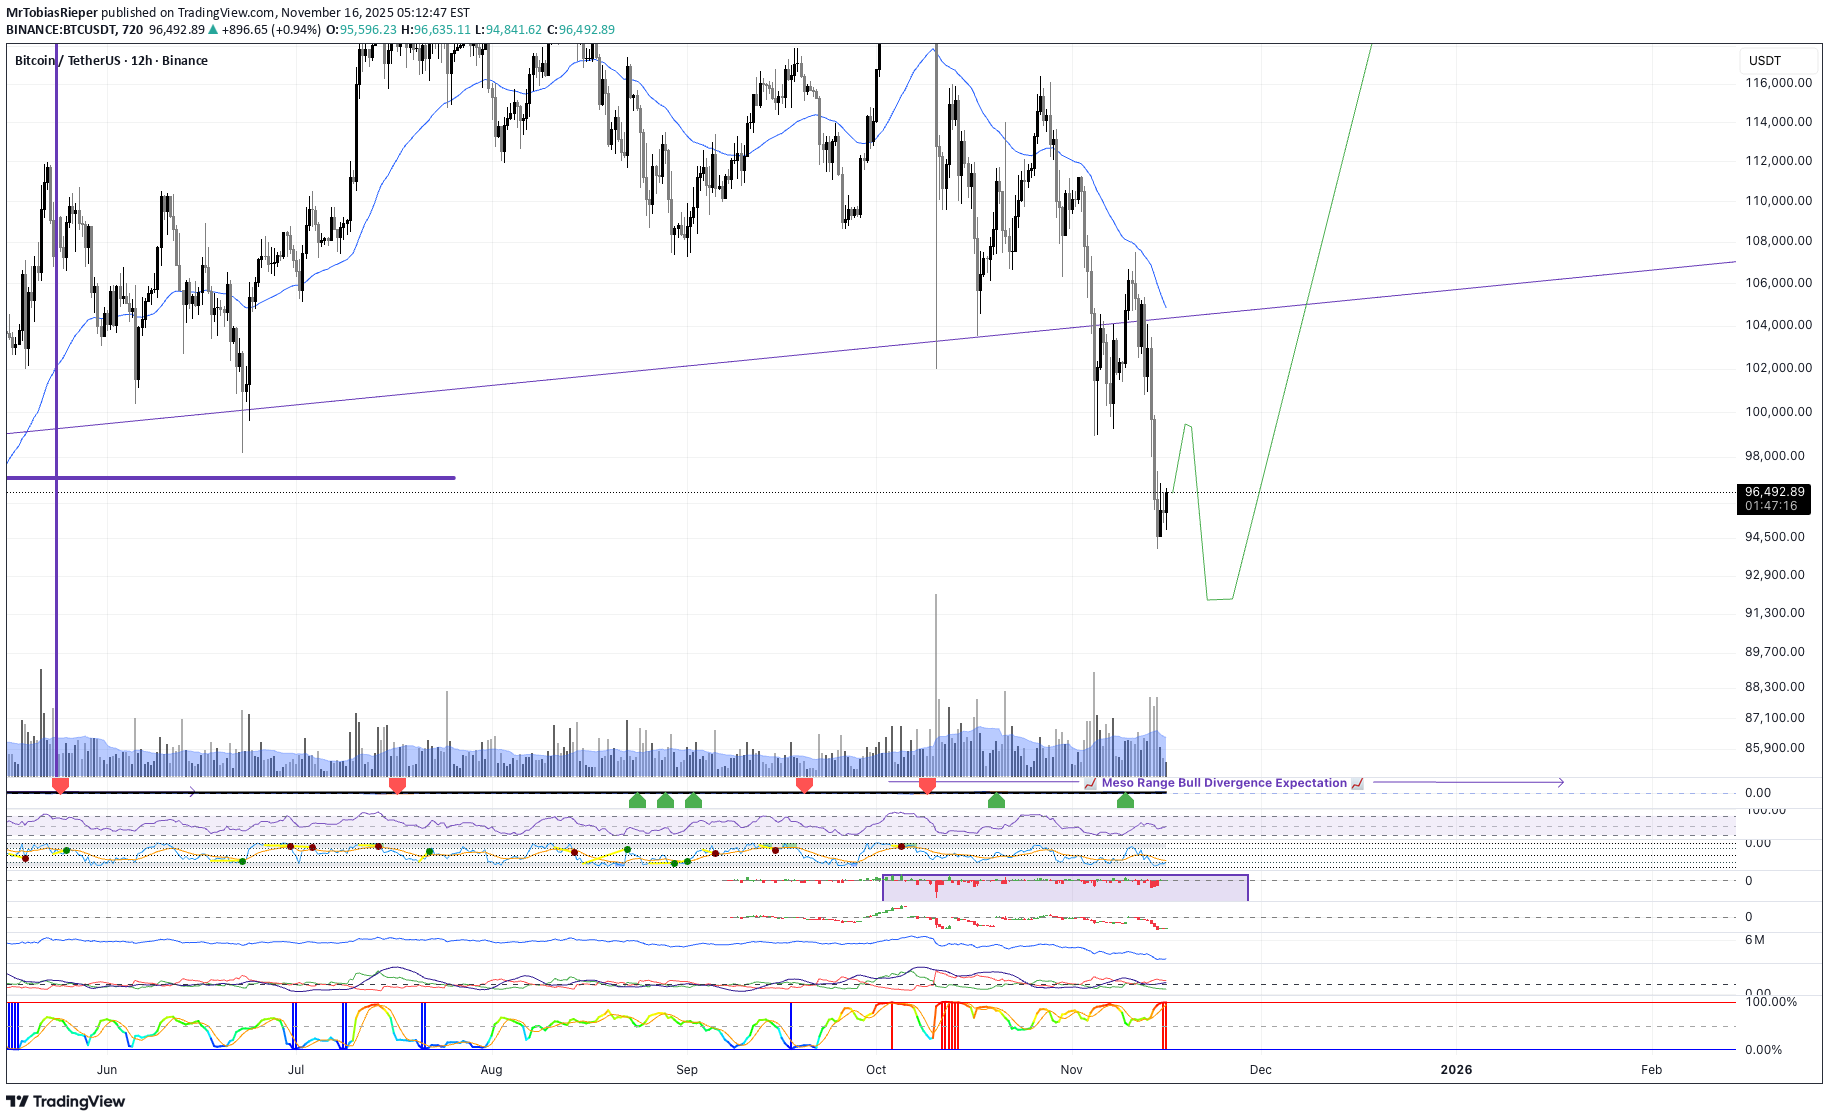
Task: Switch to the USDT currency tab
Action: click(1767, 60)
